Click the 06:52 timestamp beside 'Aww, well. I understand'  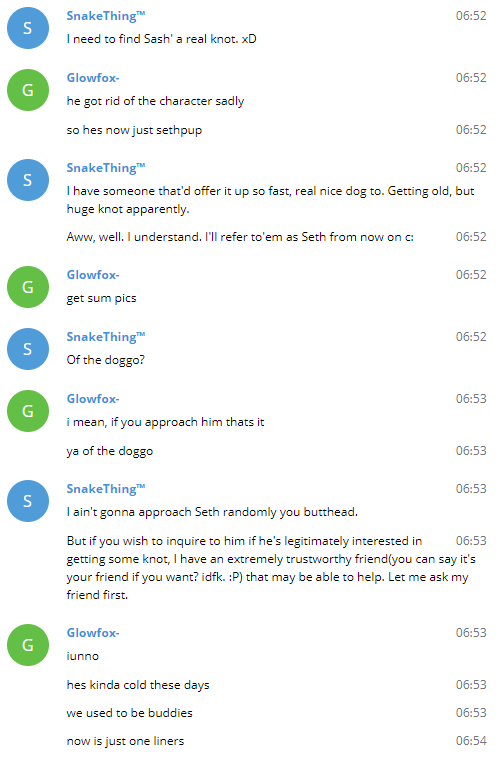tap(471, 237)
